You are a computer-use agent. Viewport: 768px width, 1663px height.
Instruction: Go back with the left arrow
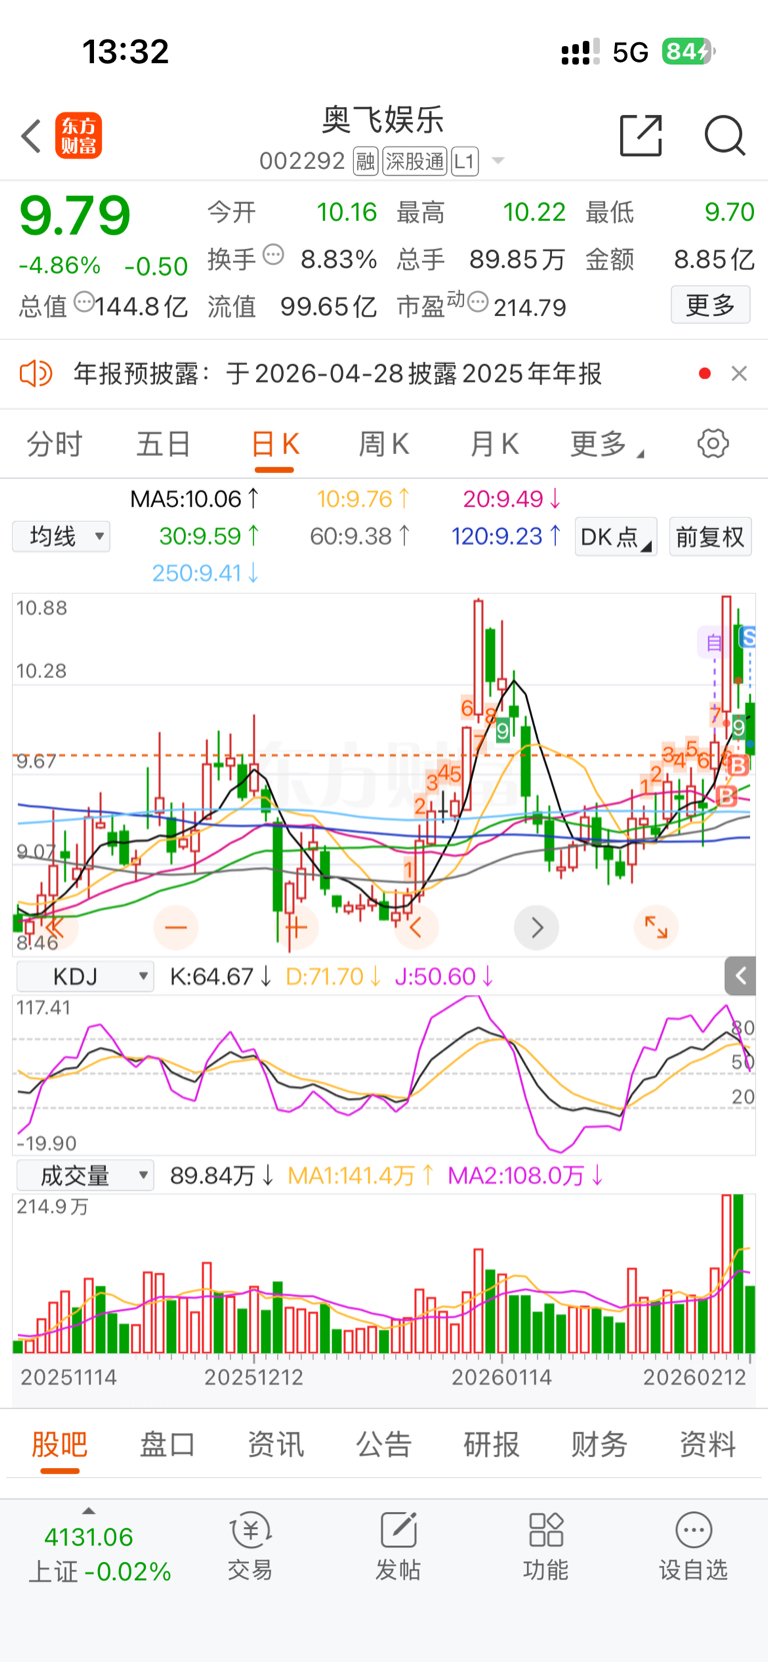coord(31,136)
